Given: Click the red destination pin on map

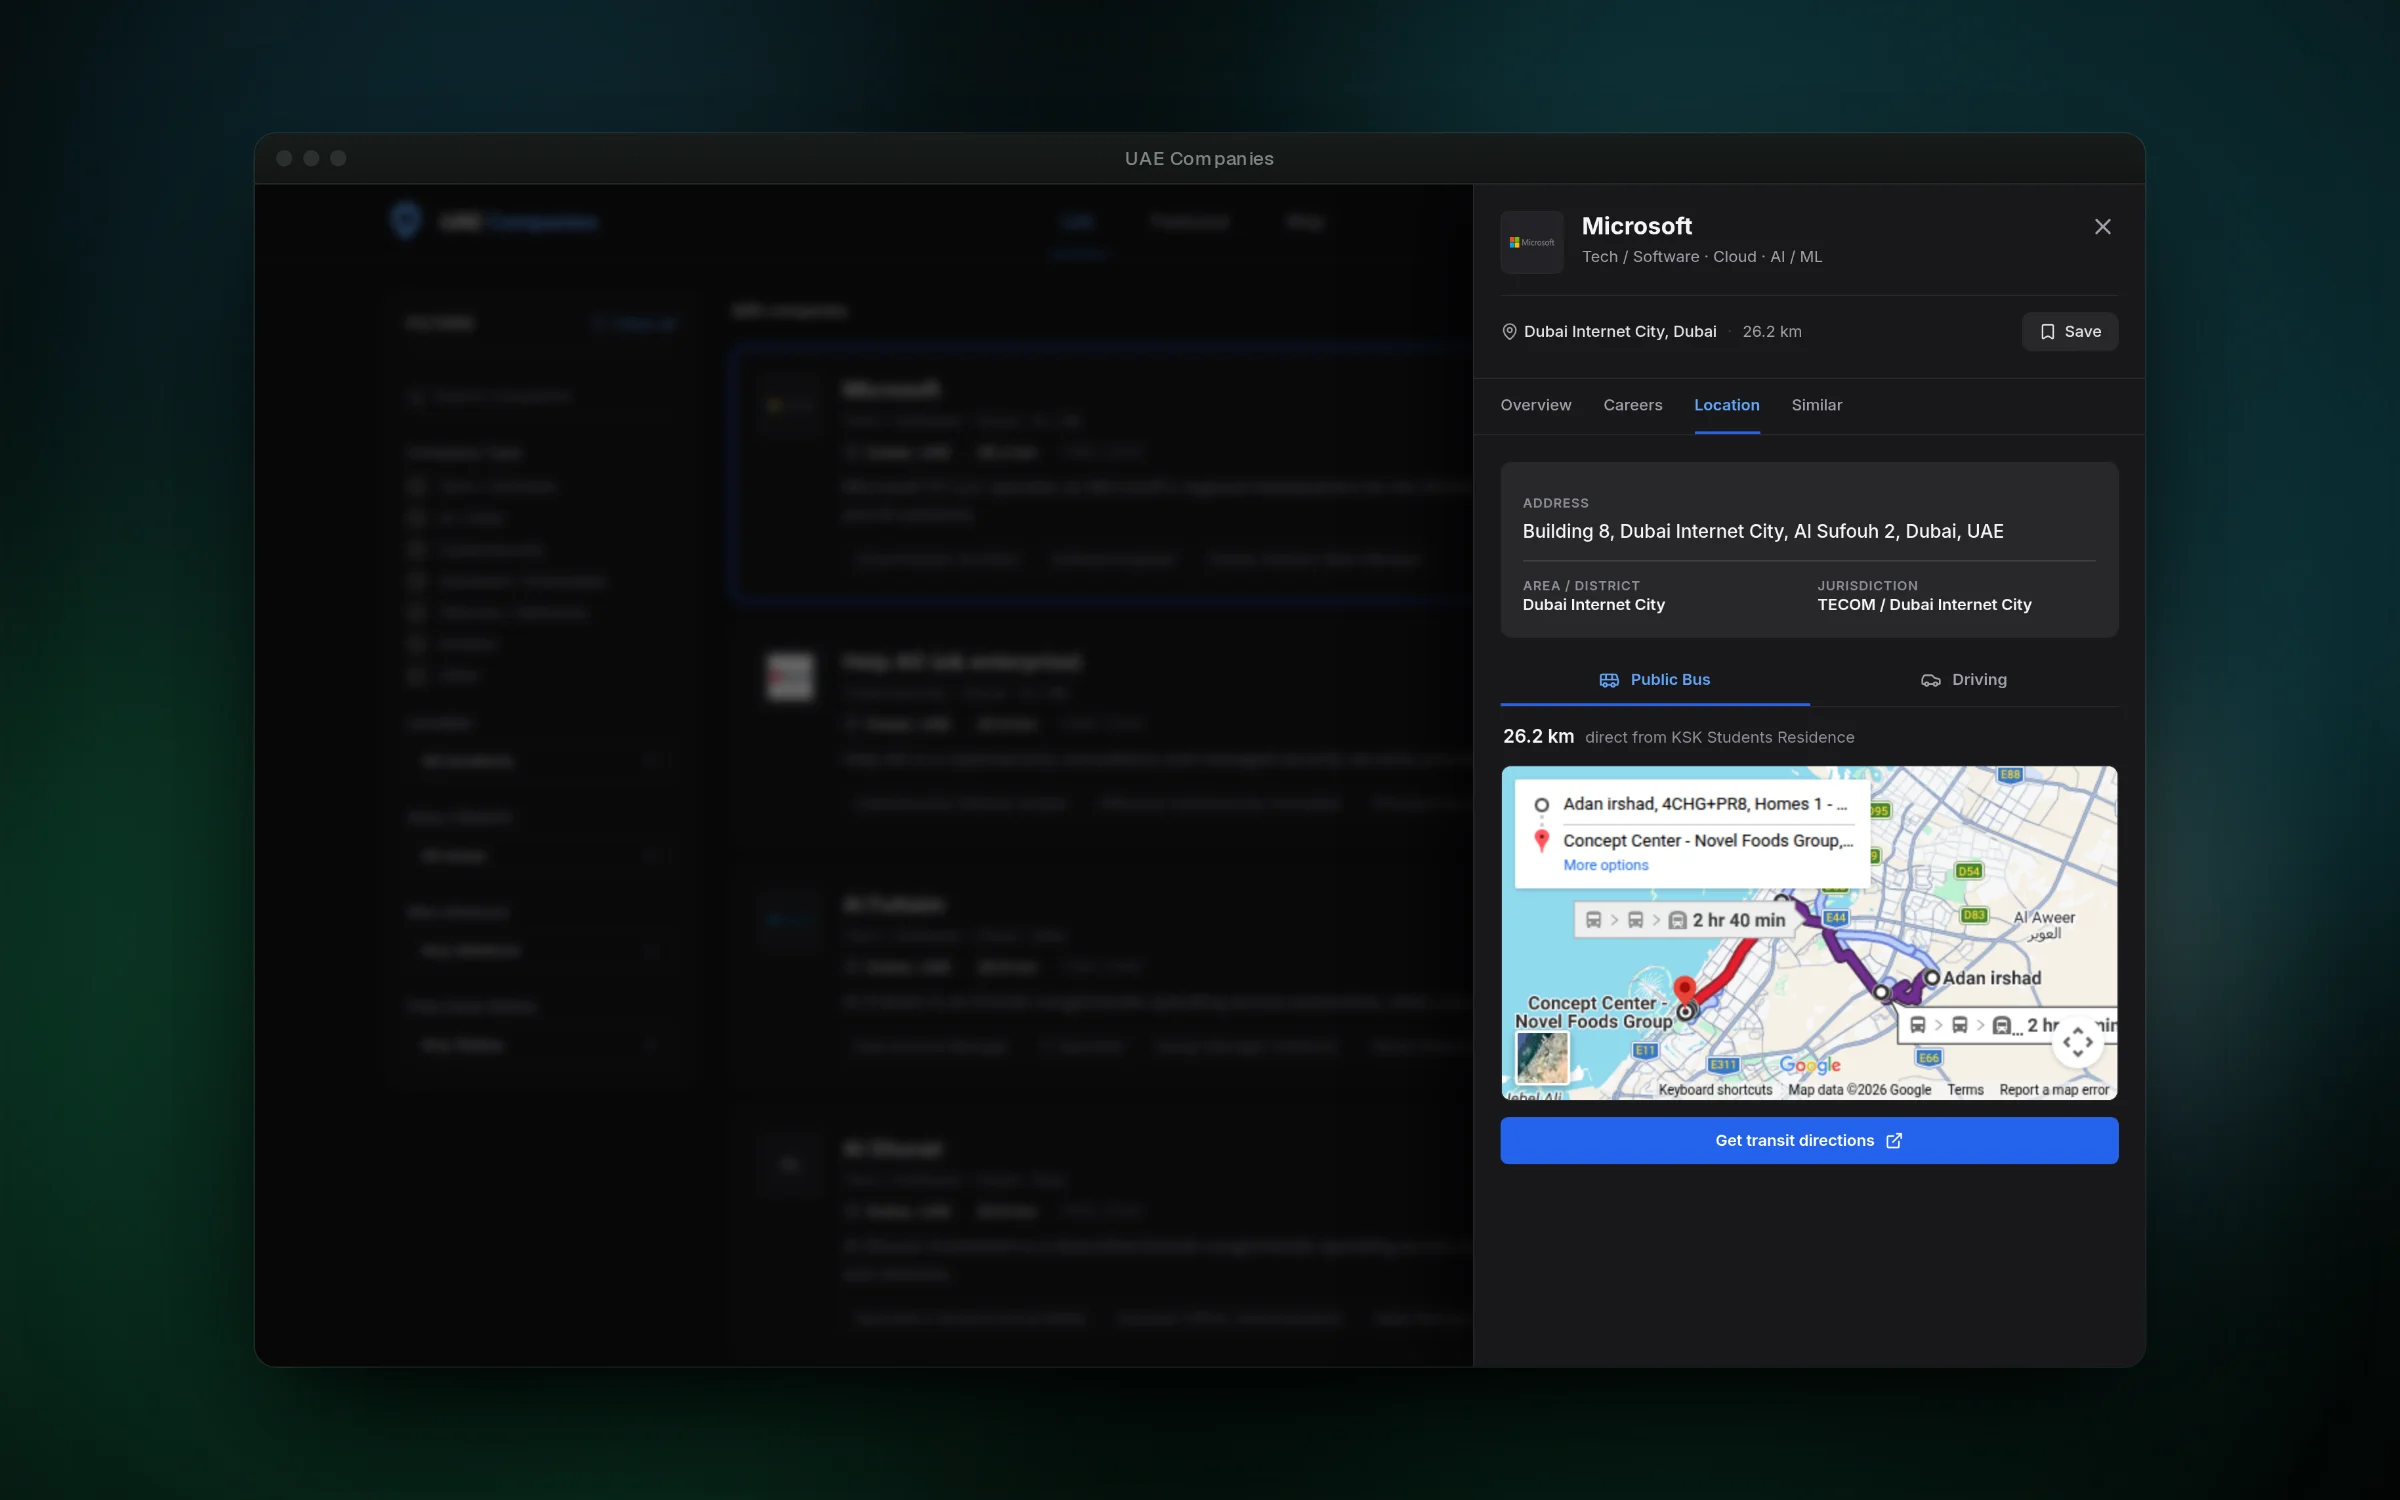Looking at the screenshot, I should click(1685, 992).
